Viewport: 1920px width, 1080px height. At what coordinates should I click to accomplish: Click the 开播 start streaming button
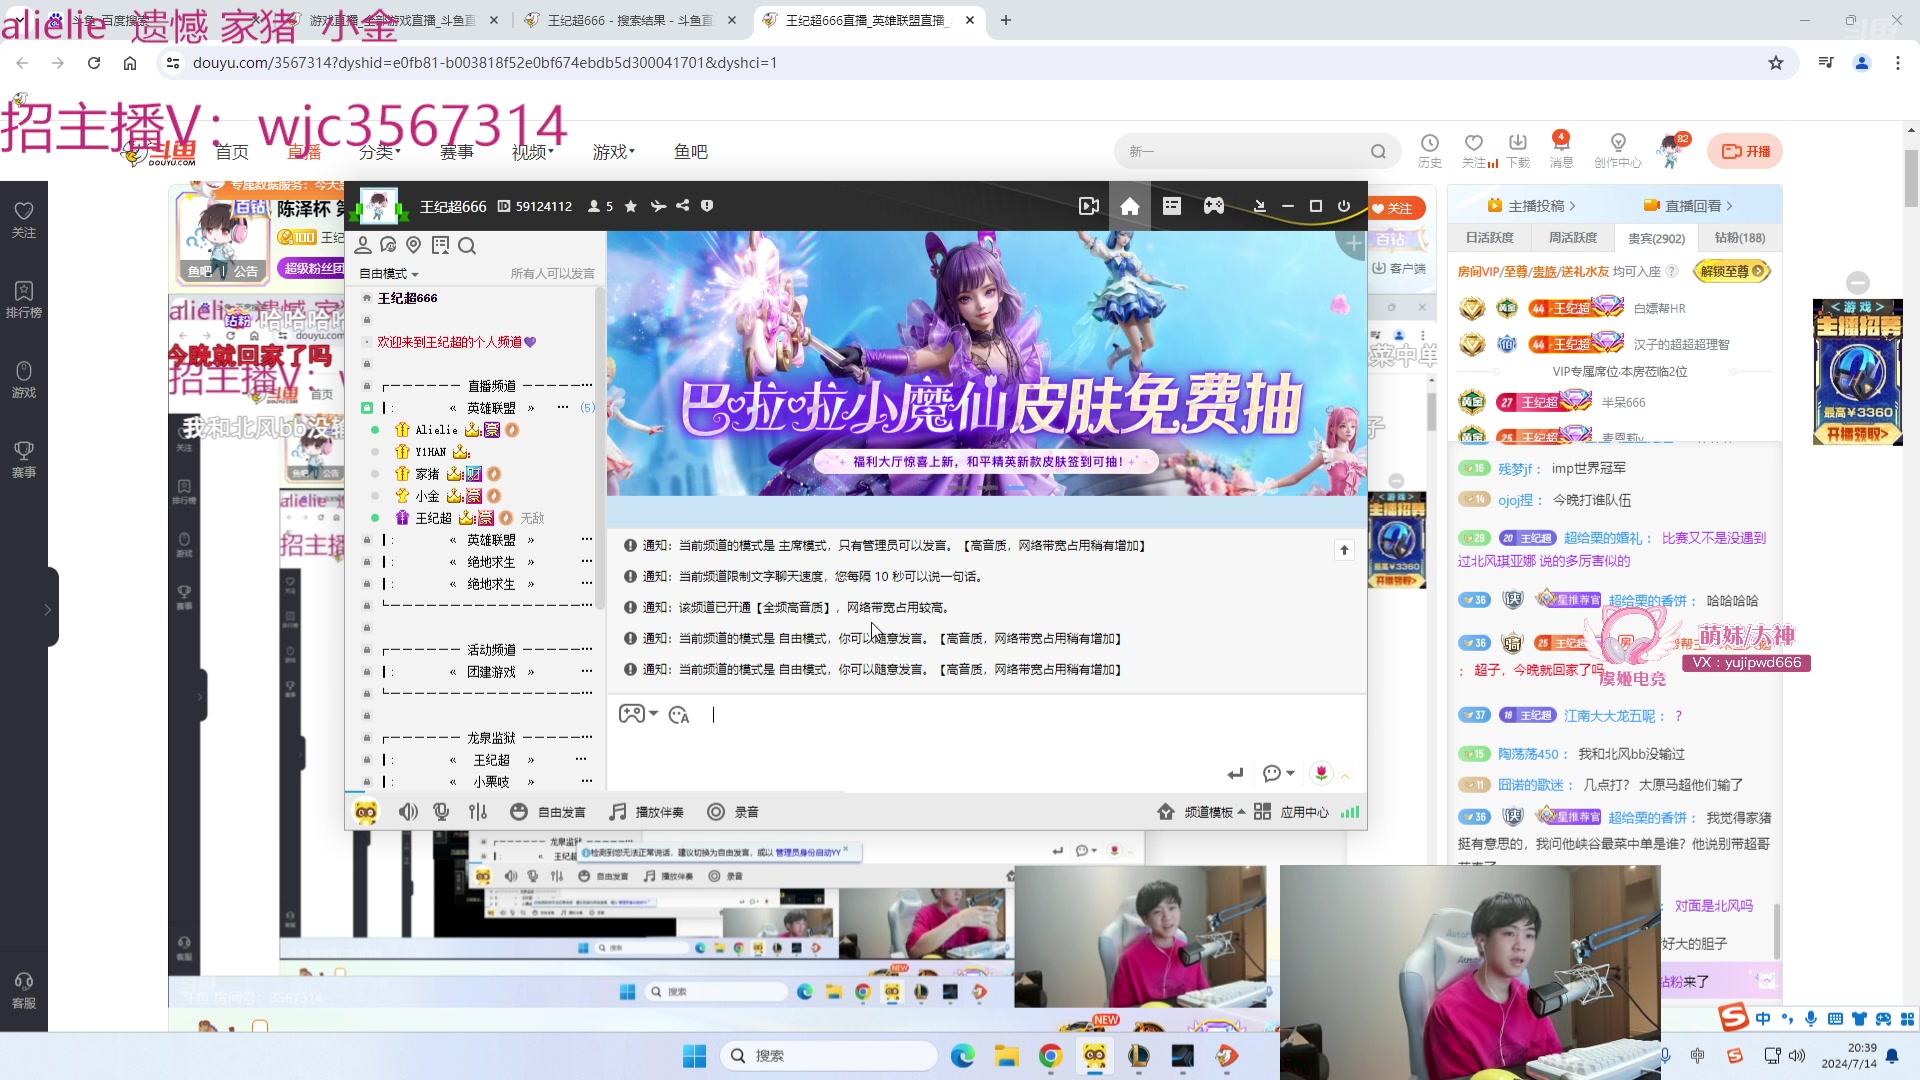(1745, 151)
